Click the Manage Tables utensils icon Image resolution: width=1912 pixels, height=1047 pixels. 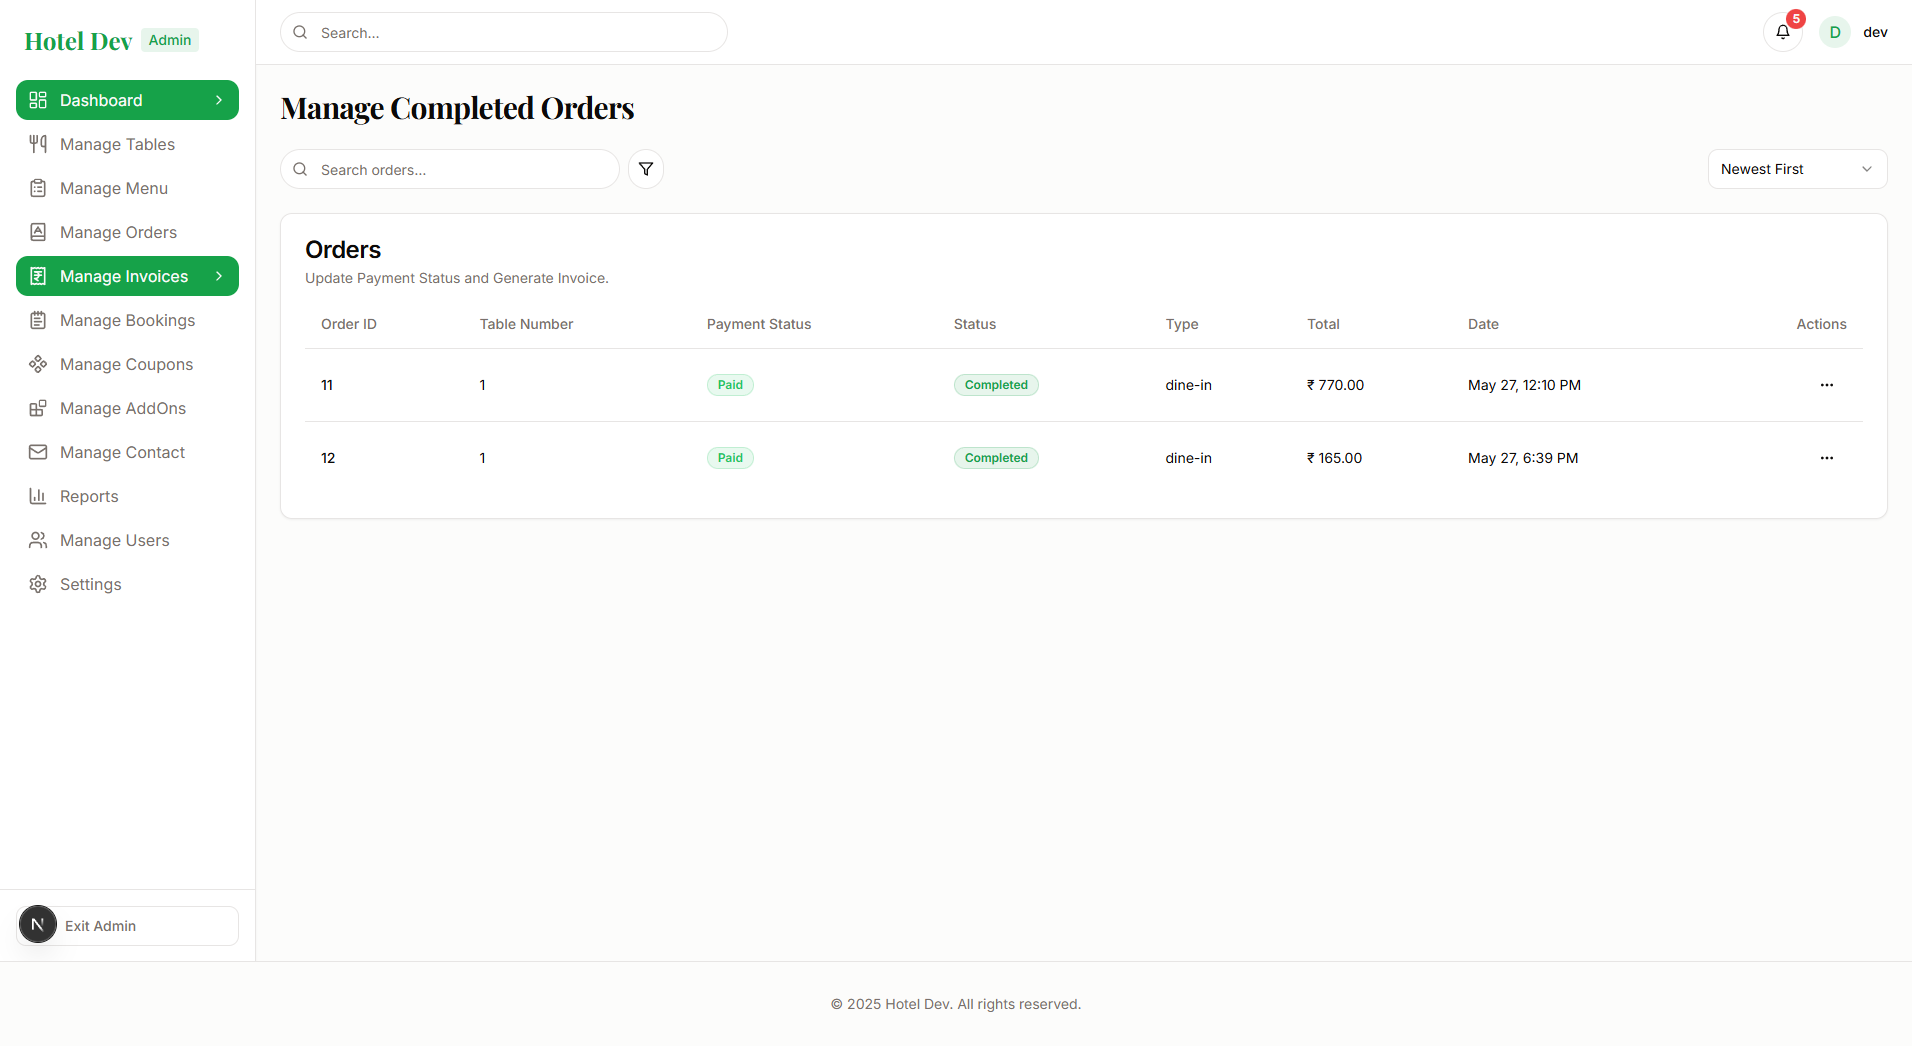[38, 144]
